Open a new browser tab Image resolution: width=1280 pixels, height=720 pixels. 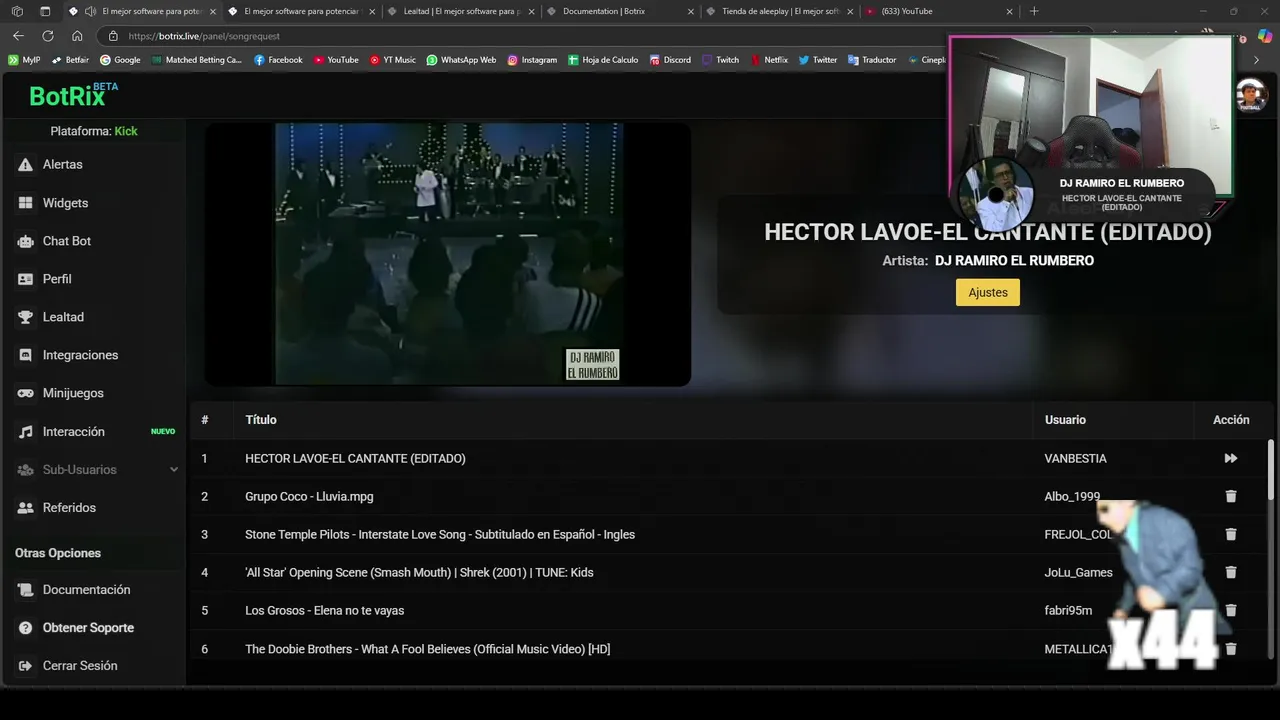point(1034,11)
